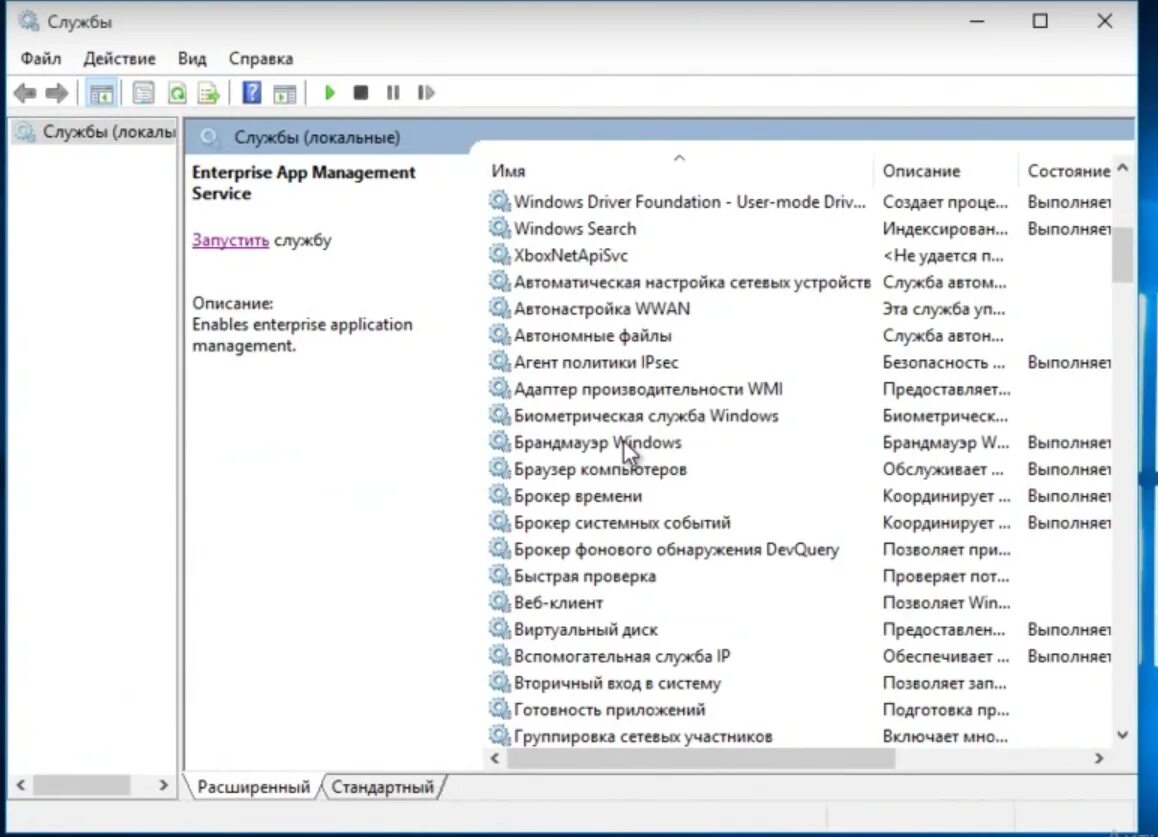Toggle the action pane visibility
This screenshot has height=837, width=1158.
[x=283, y=92]
